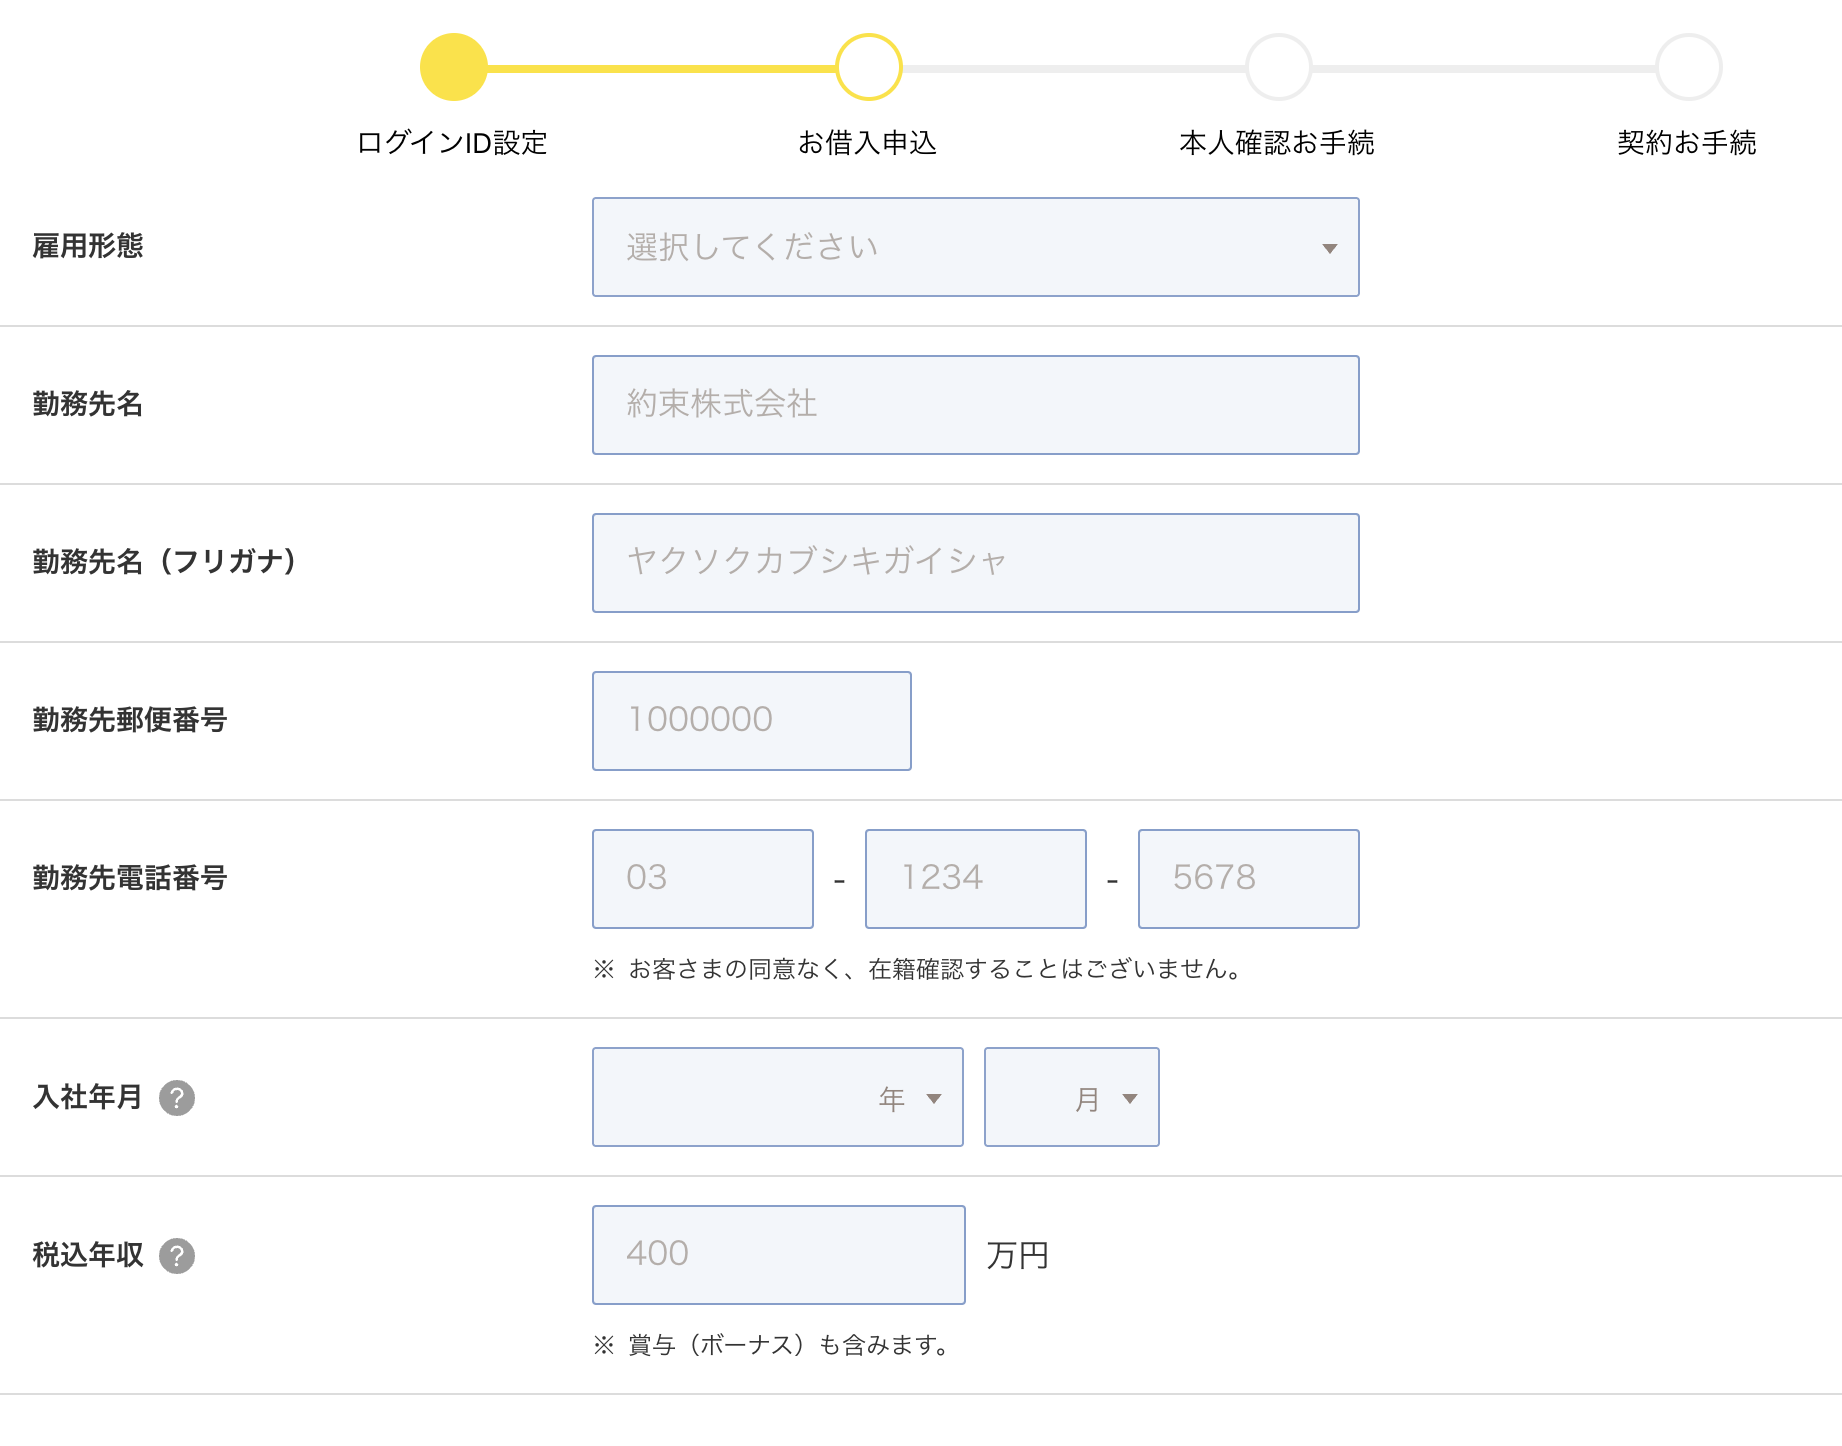This screenshot has width=1842, height=1446.
Task: Open the 月 (month) dropdown
Action: click(1071, 1097)
